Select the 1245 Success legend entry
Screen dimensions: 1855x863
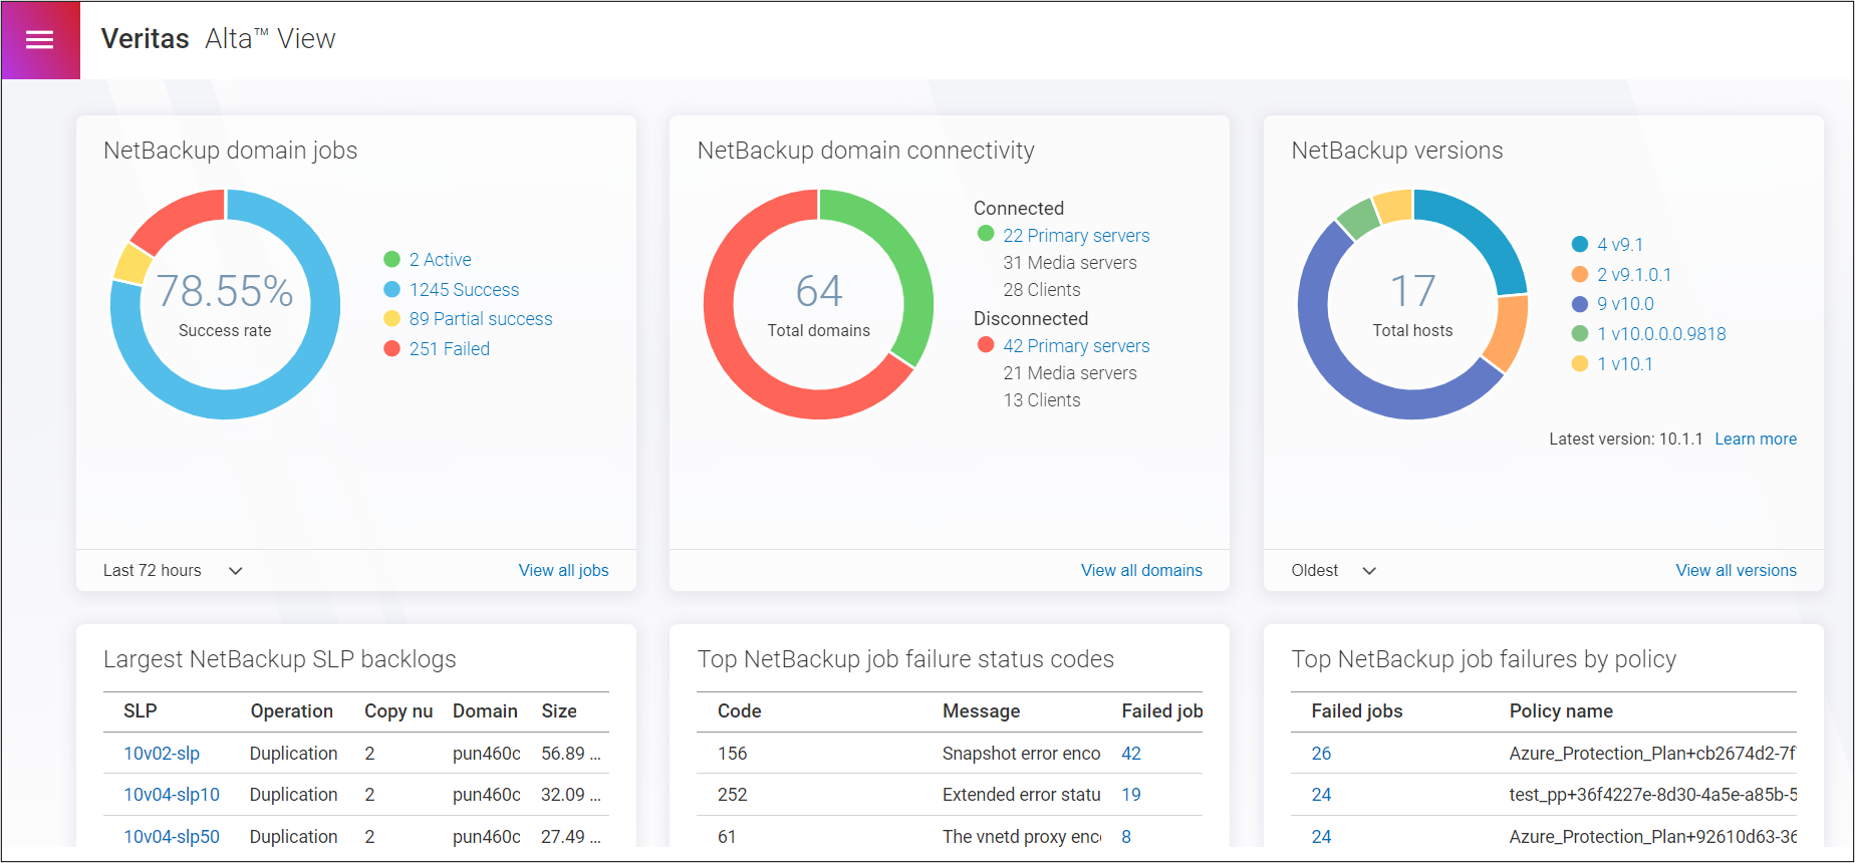tap(464, 290)
